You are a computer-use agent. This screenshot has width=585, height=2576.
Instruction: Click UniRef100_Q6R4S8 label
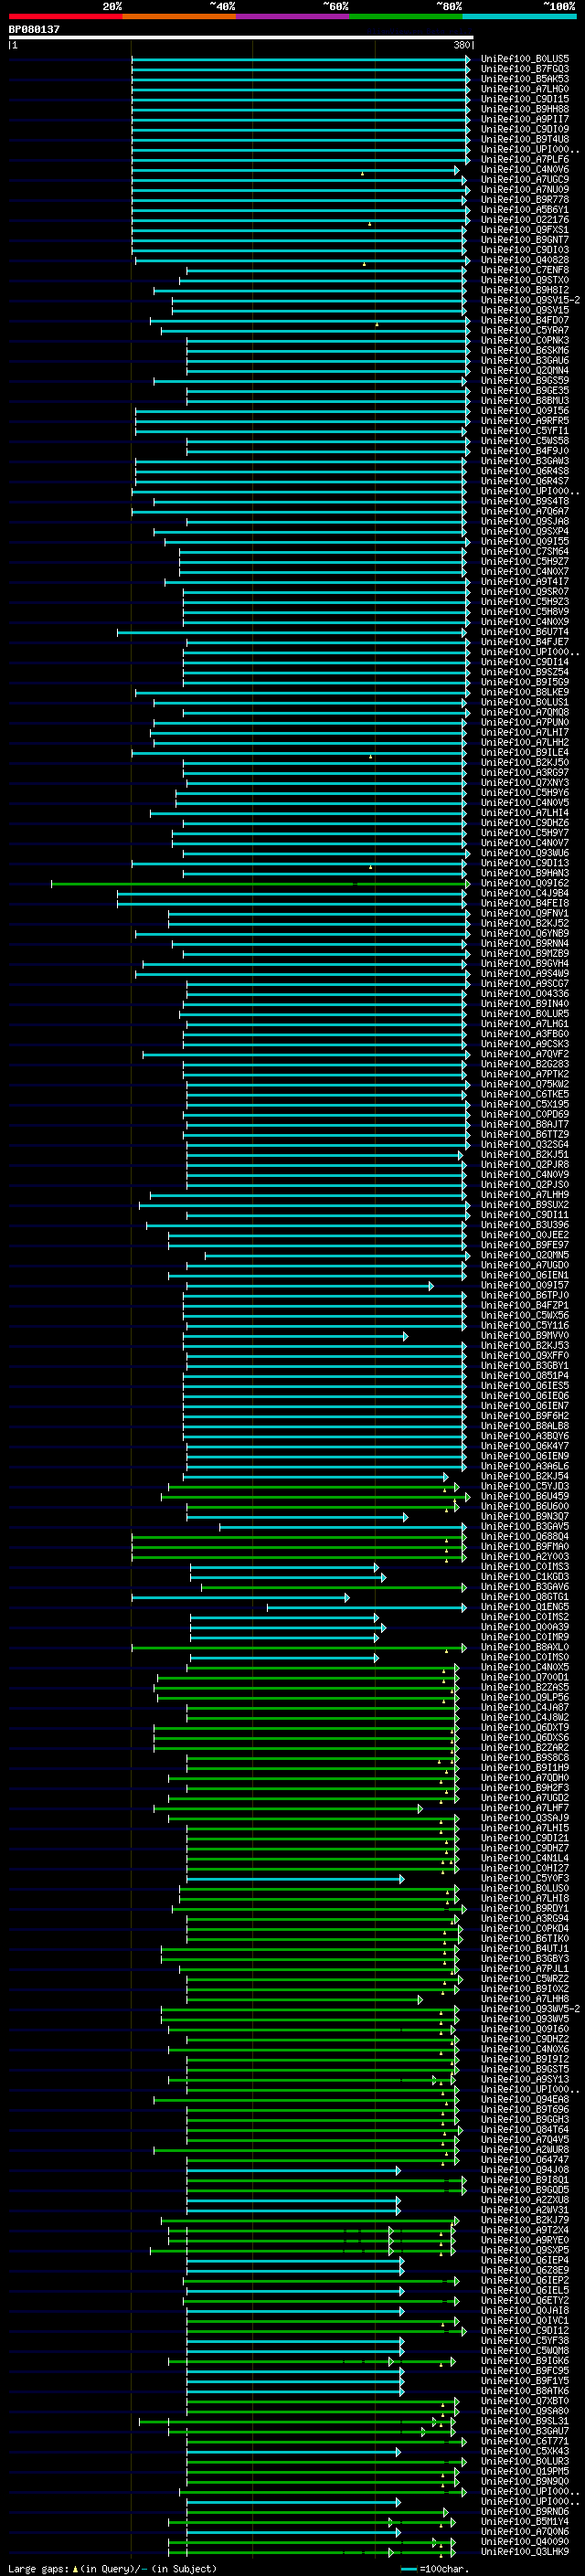524,471
